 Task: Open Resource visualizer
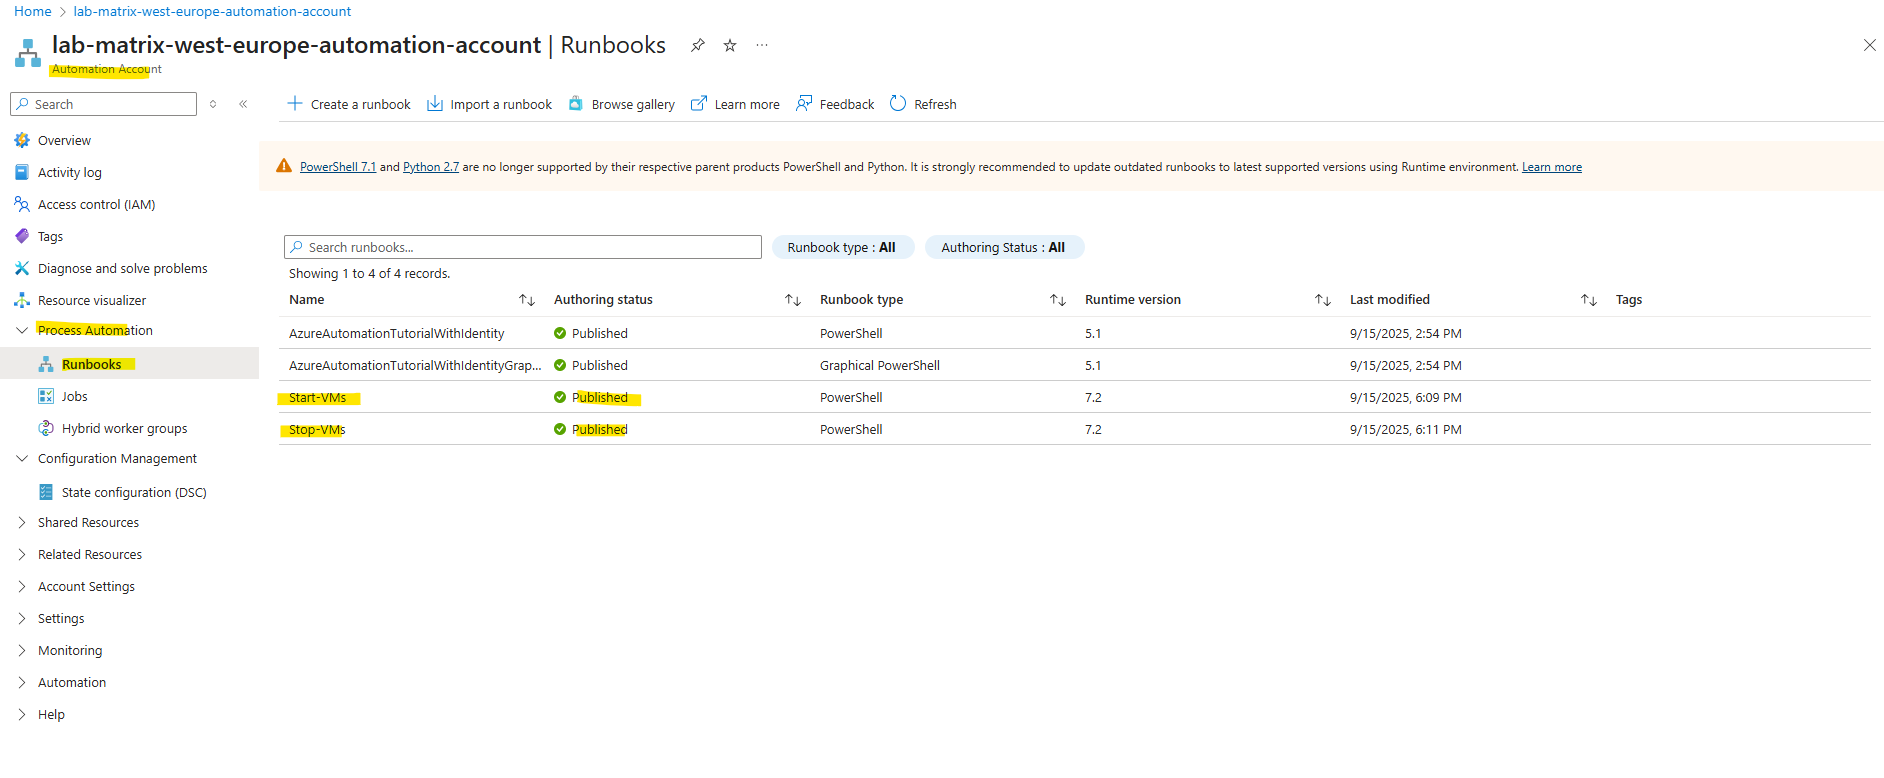[92, 301]
